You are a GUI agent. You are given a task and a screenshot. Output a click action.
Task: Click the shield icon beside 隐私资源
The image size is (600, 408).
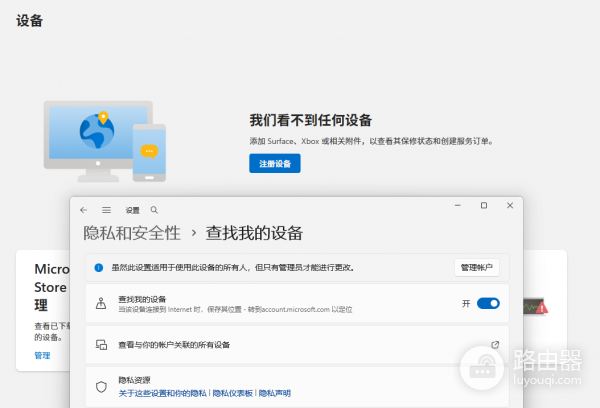101,387
